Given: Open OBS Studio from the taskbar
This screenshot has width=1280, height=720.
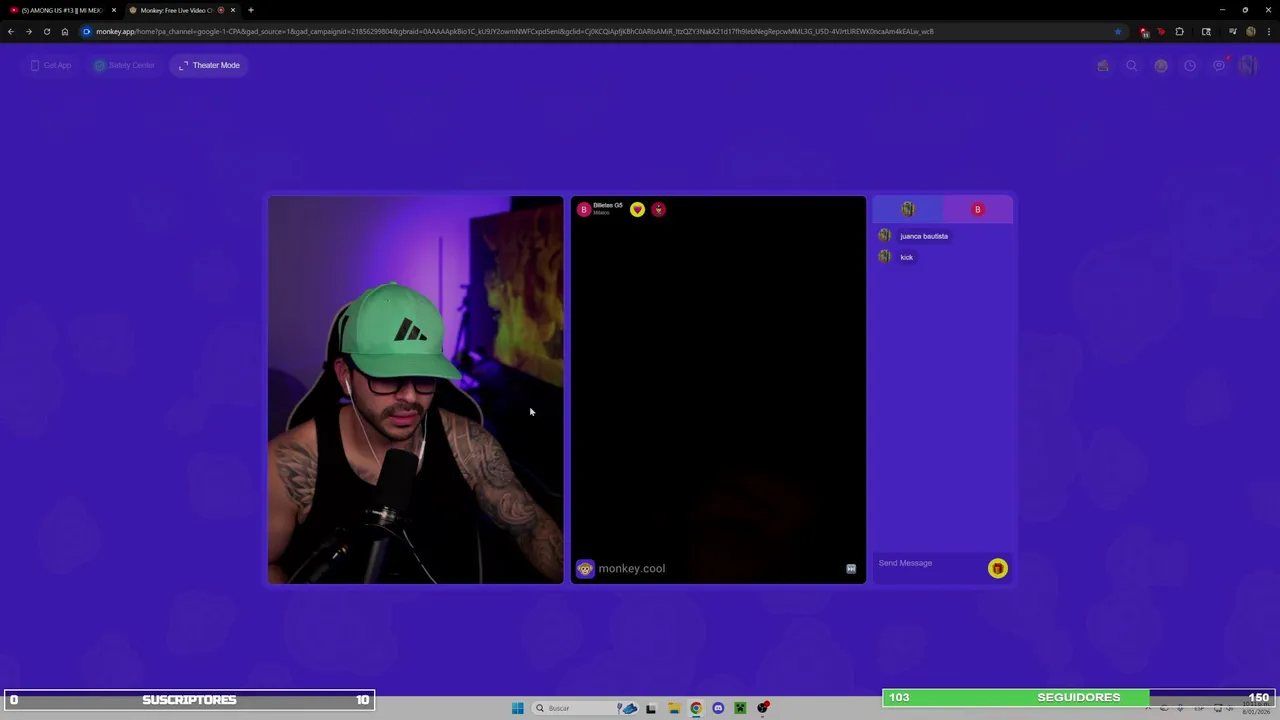Looking at the screenshot, I should (763, 708).
